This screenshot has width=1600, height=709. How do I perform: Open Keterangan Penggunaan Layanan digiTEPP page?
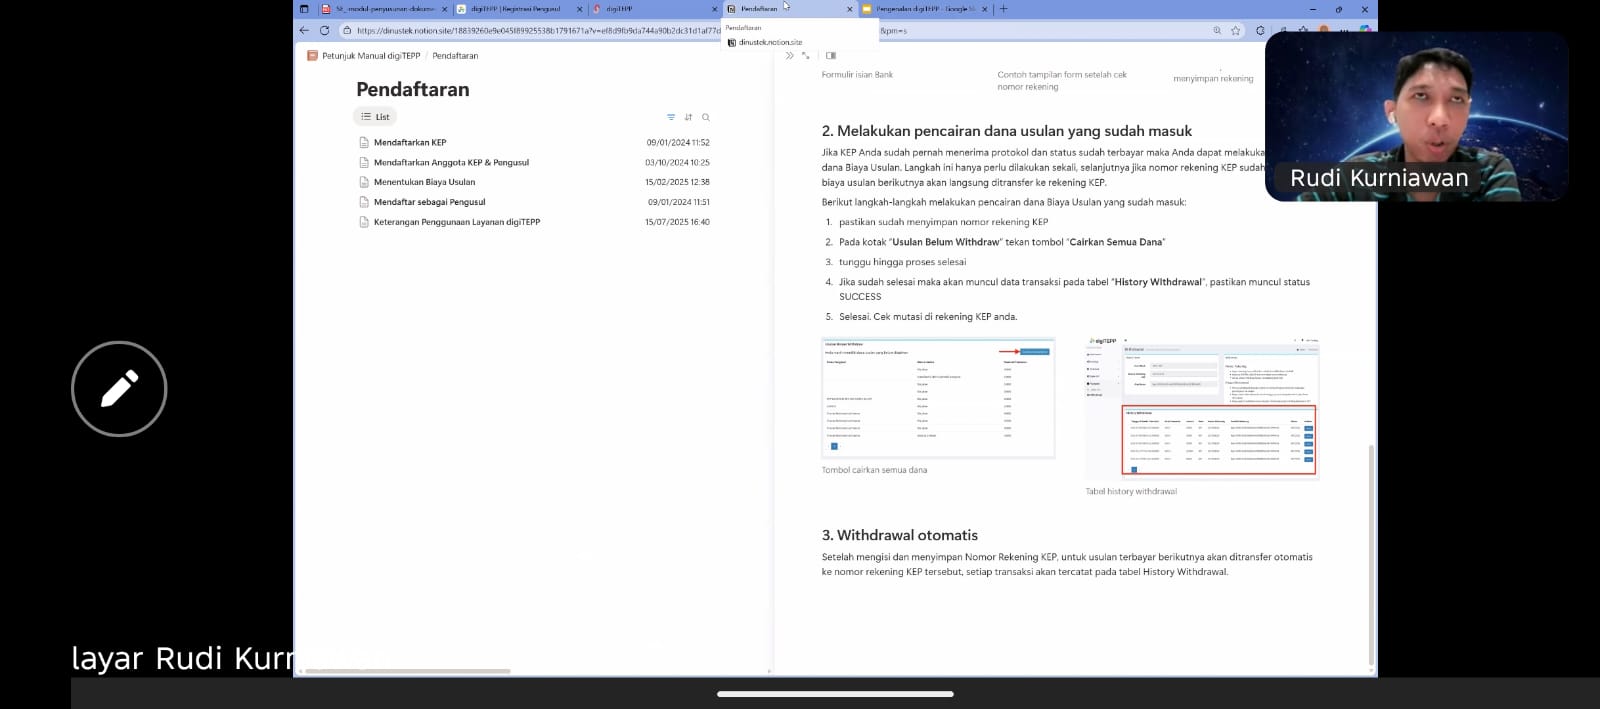point(456,222)
